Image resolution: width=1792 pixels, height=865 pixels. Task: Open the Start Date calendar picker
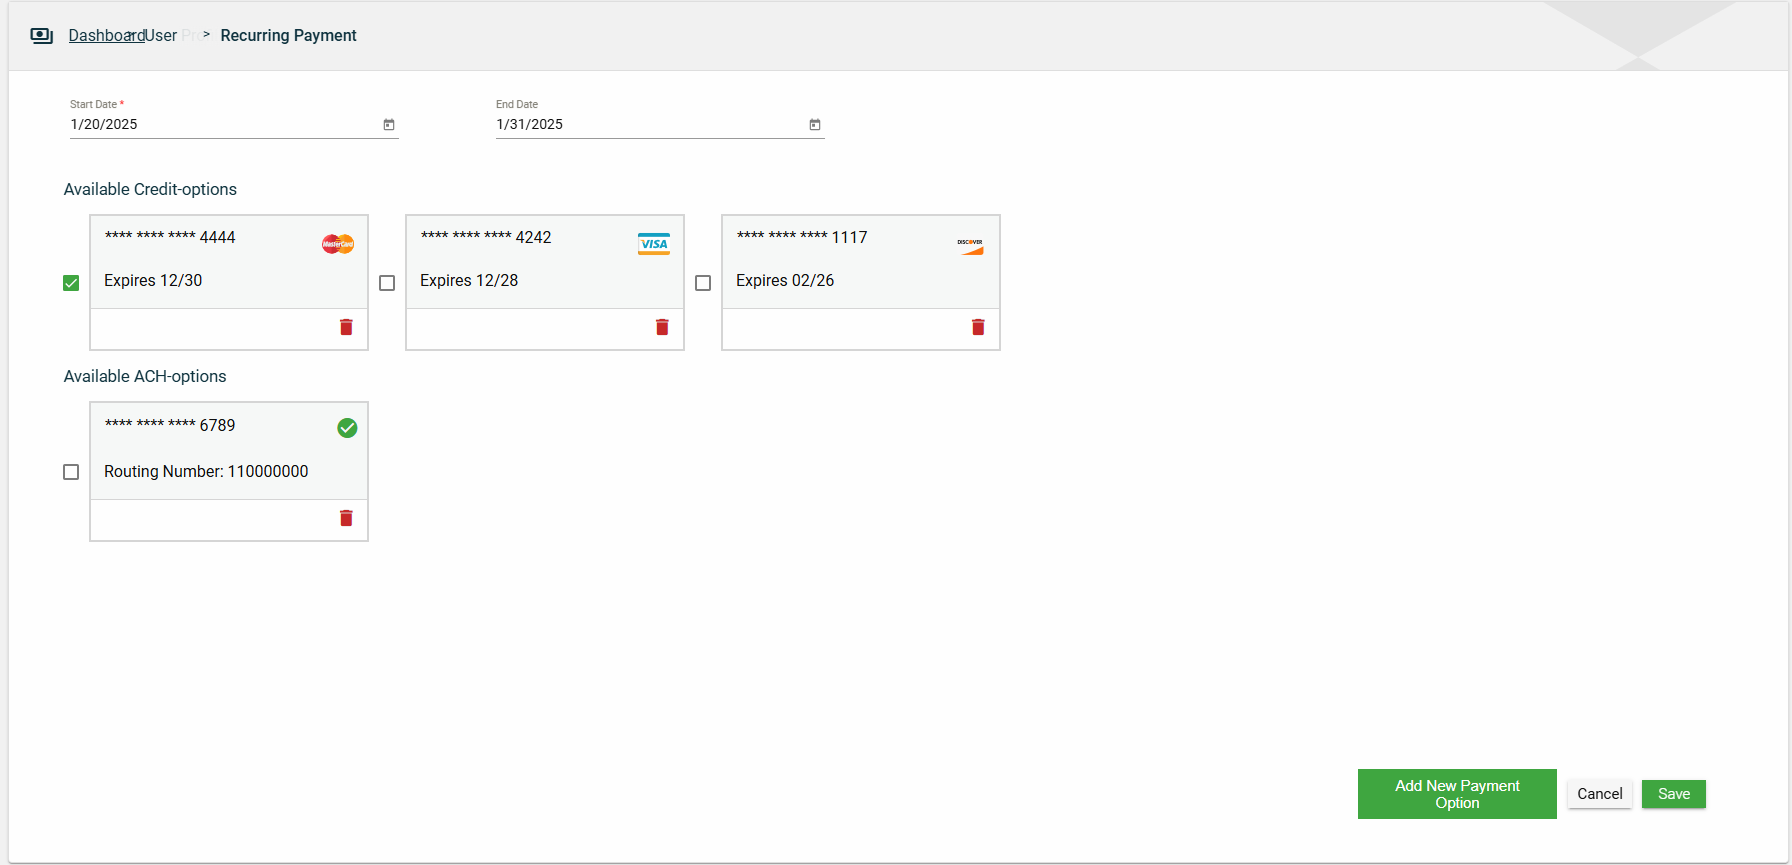[389, 125]
